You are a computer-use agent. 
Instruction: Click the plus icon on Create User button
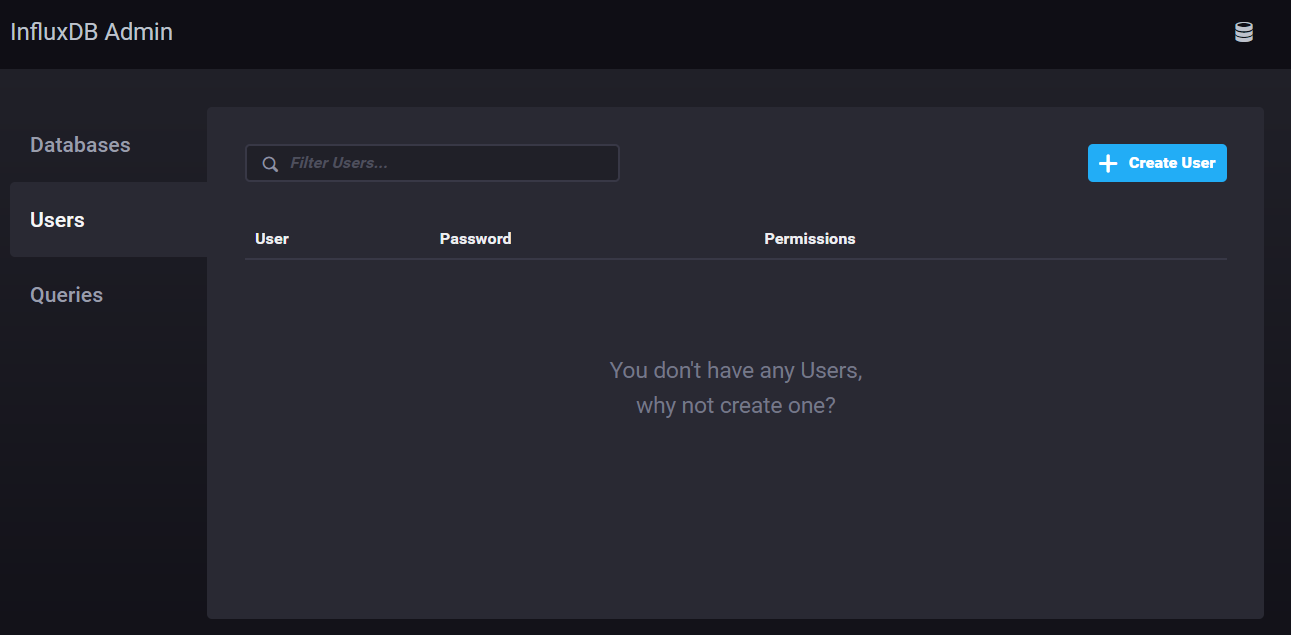[1108, 162]
